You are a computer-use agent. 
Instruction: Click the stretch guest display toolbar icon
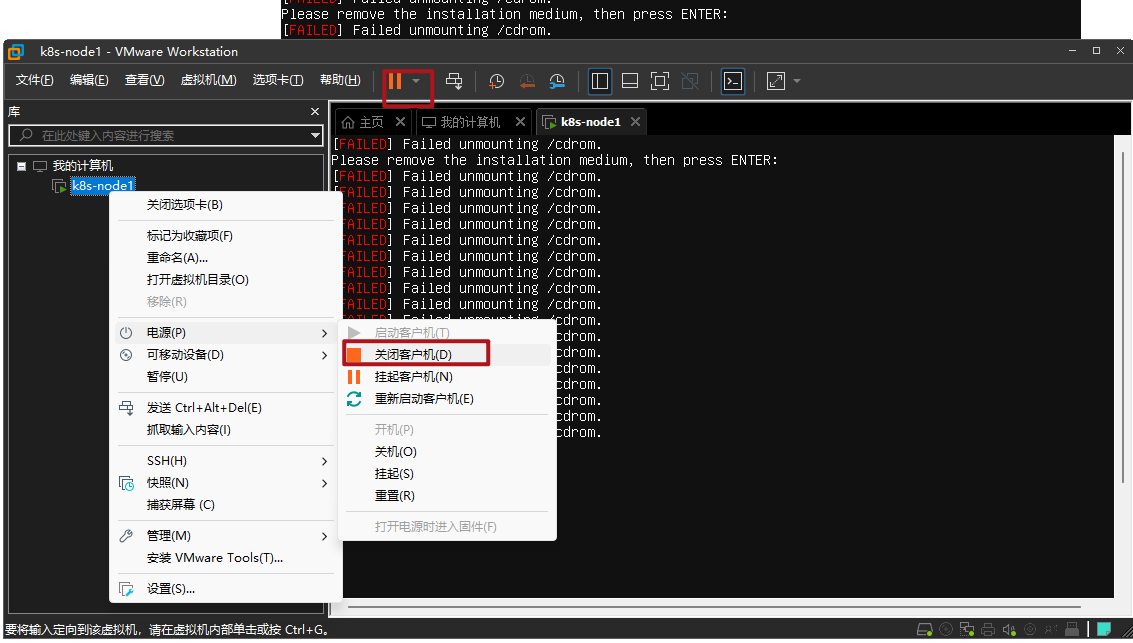click(775, 81)
